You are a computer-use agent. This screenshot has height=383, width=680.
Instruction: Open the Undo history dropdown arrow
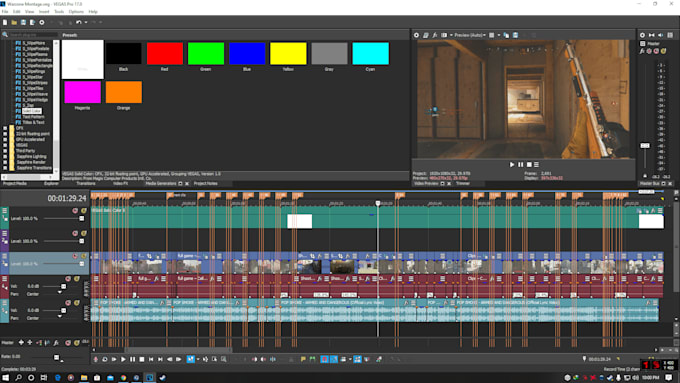[x=85, y=22]
